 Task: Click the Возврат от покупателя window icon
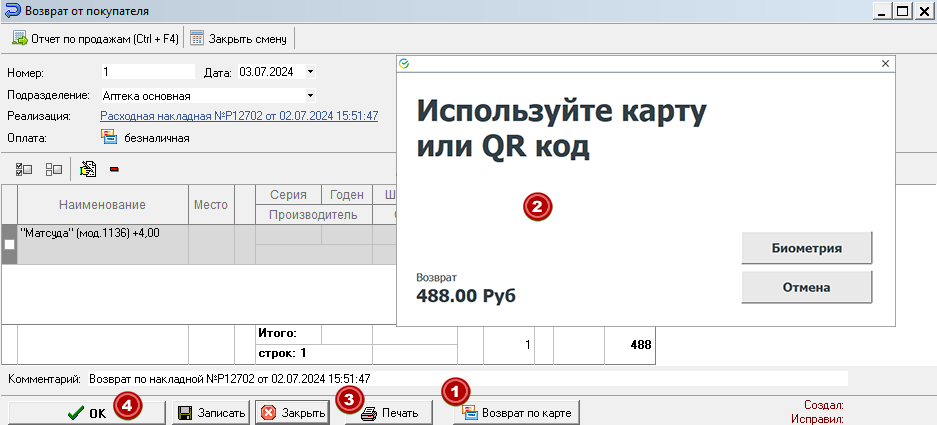coord(11,11)
